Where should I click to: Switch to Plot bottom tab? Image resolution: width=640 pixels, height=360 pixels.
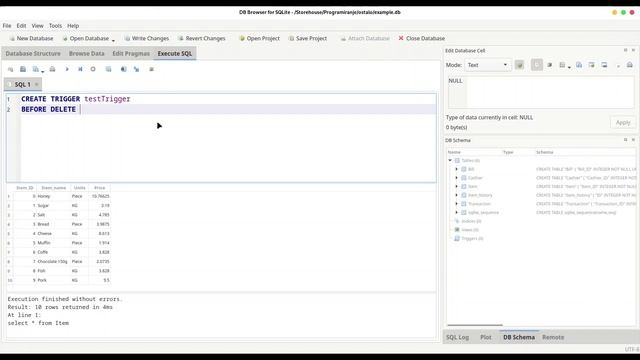pos(486,337)
